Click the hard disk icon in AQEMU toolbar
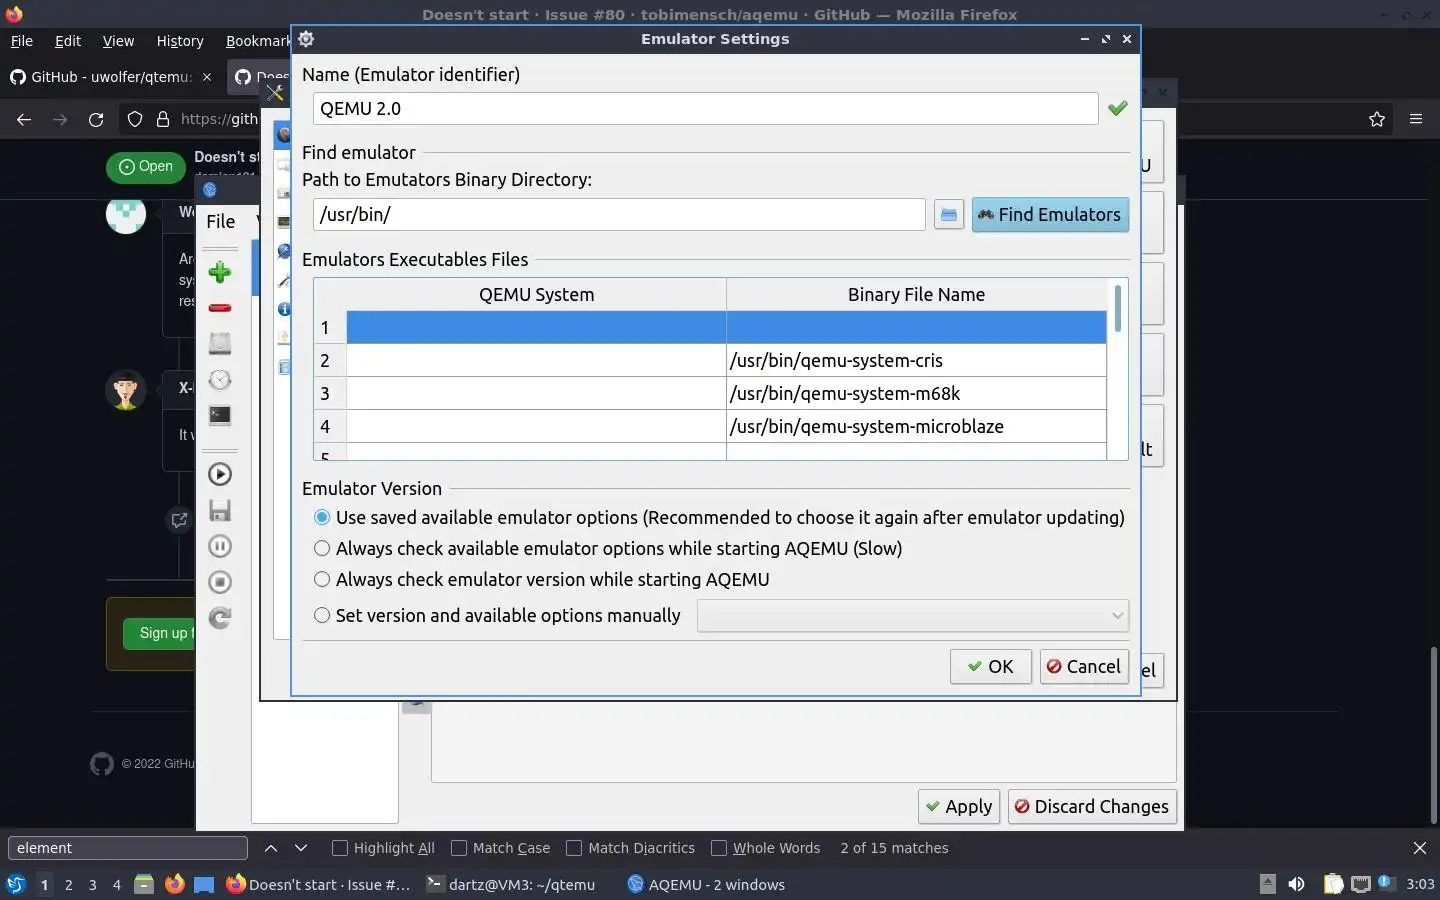This screenshot has width=1440, height=900. [220, 343]
